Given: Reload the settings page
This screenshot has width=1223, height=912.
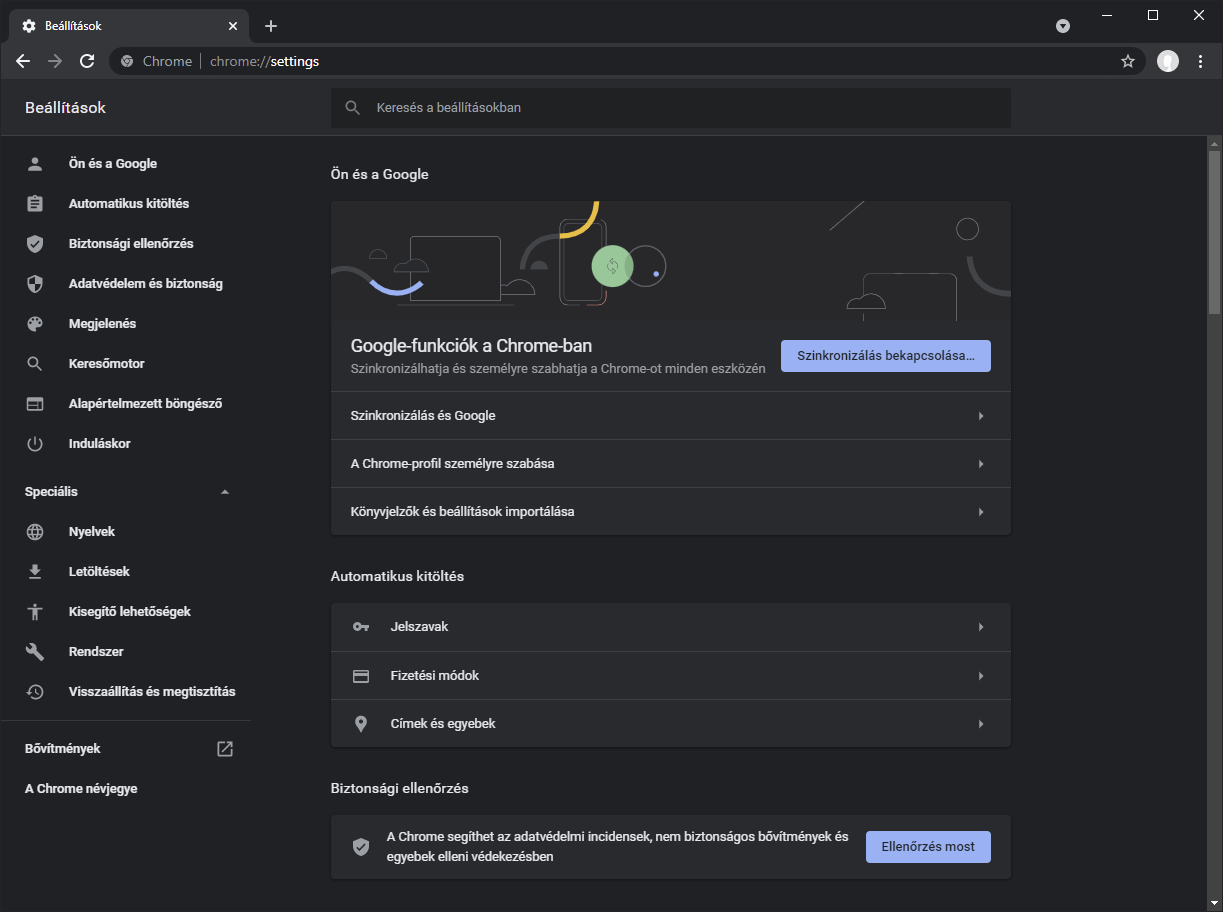Looking at the screenshot, I should pyautogui.click(x=87, y=61).
